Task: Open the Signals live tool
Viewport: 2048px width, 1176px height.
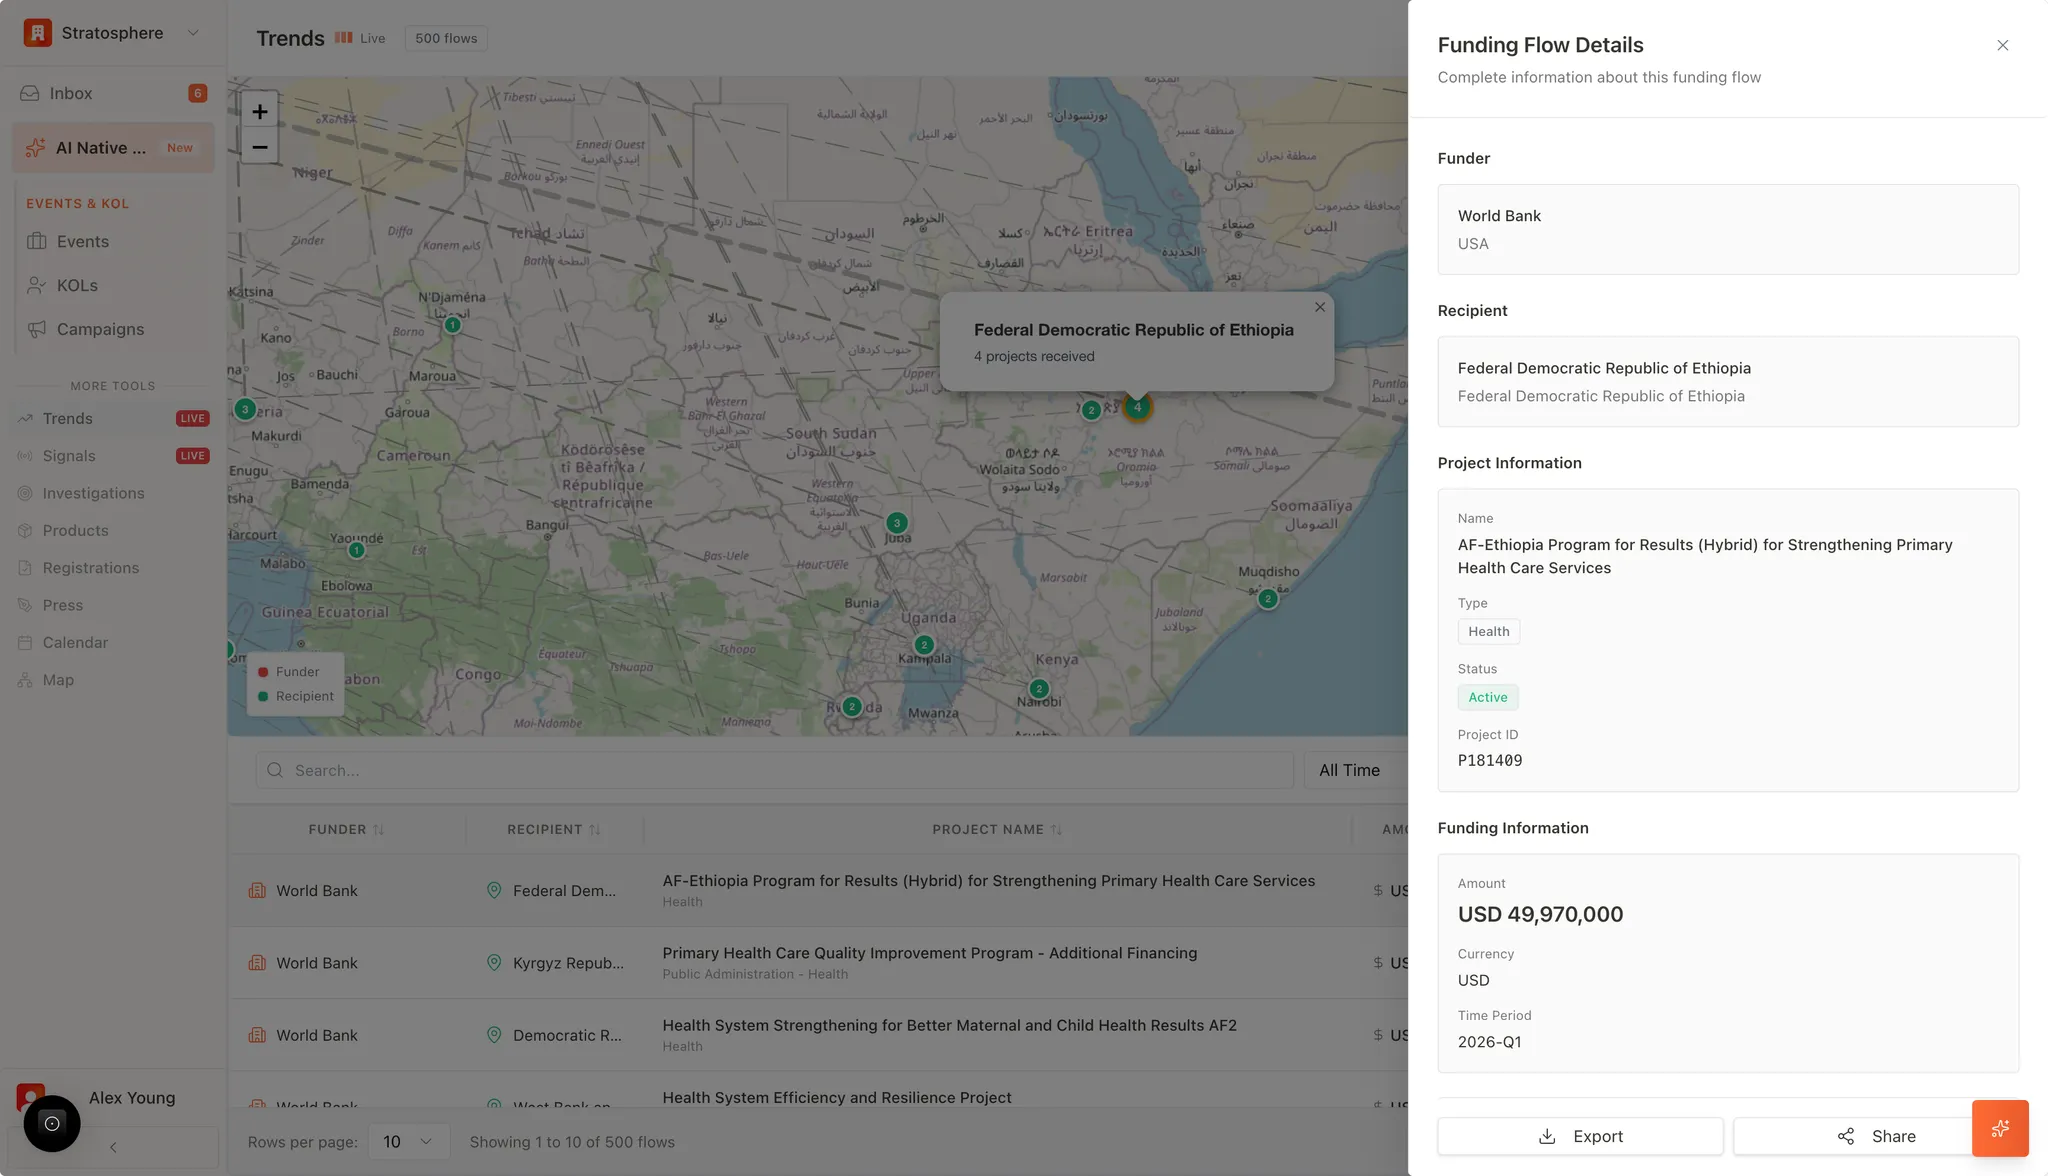Action: tap(70, 455)
